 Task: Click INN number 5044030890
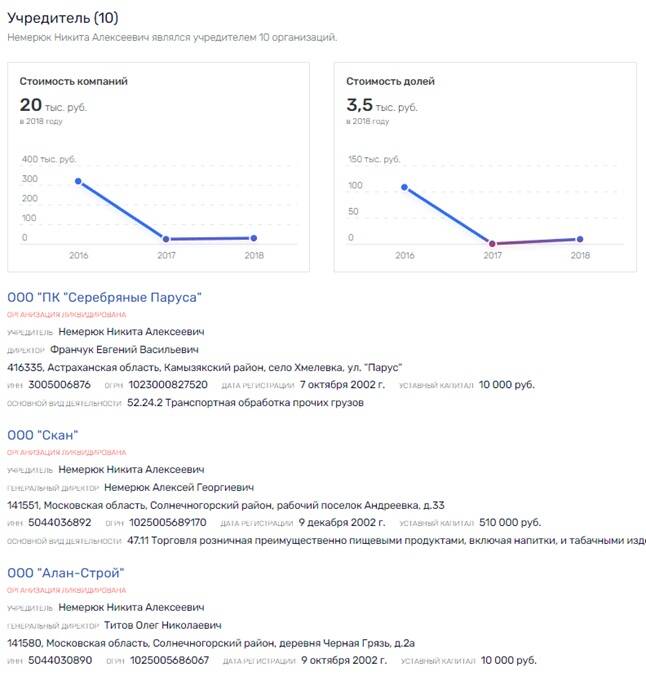tap(60, 660)
